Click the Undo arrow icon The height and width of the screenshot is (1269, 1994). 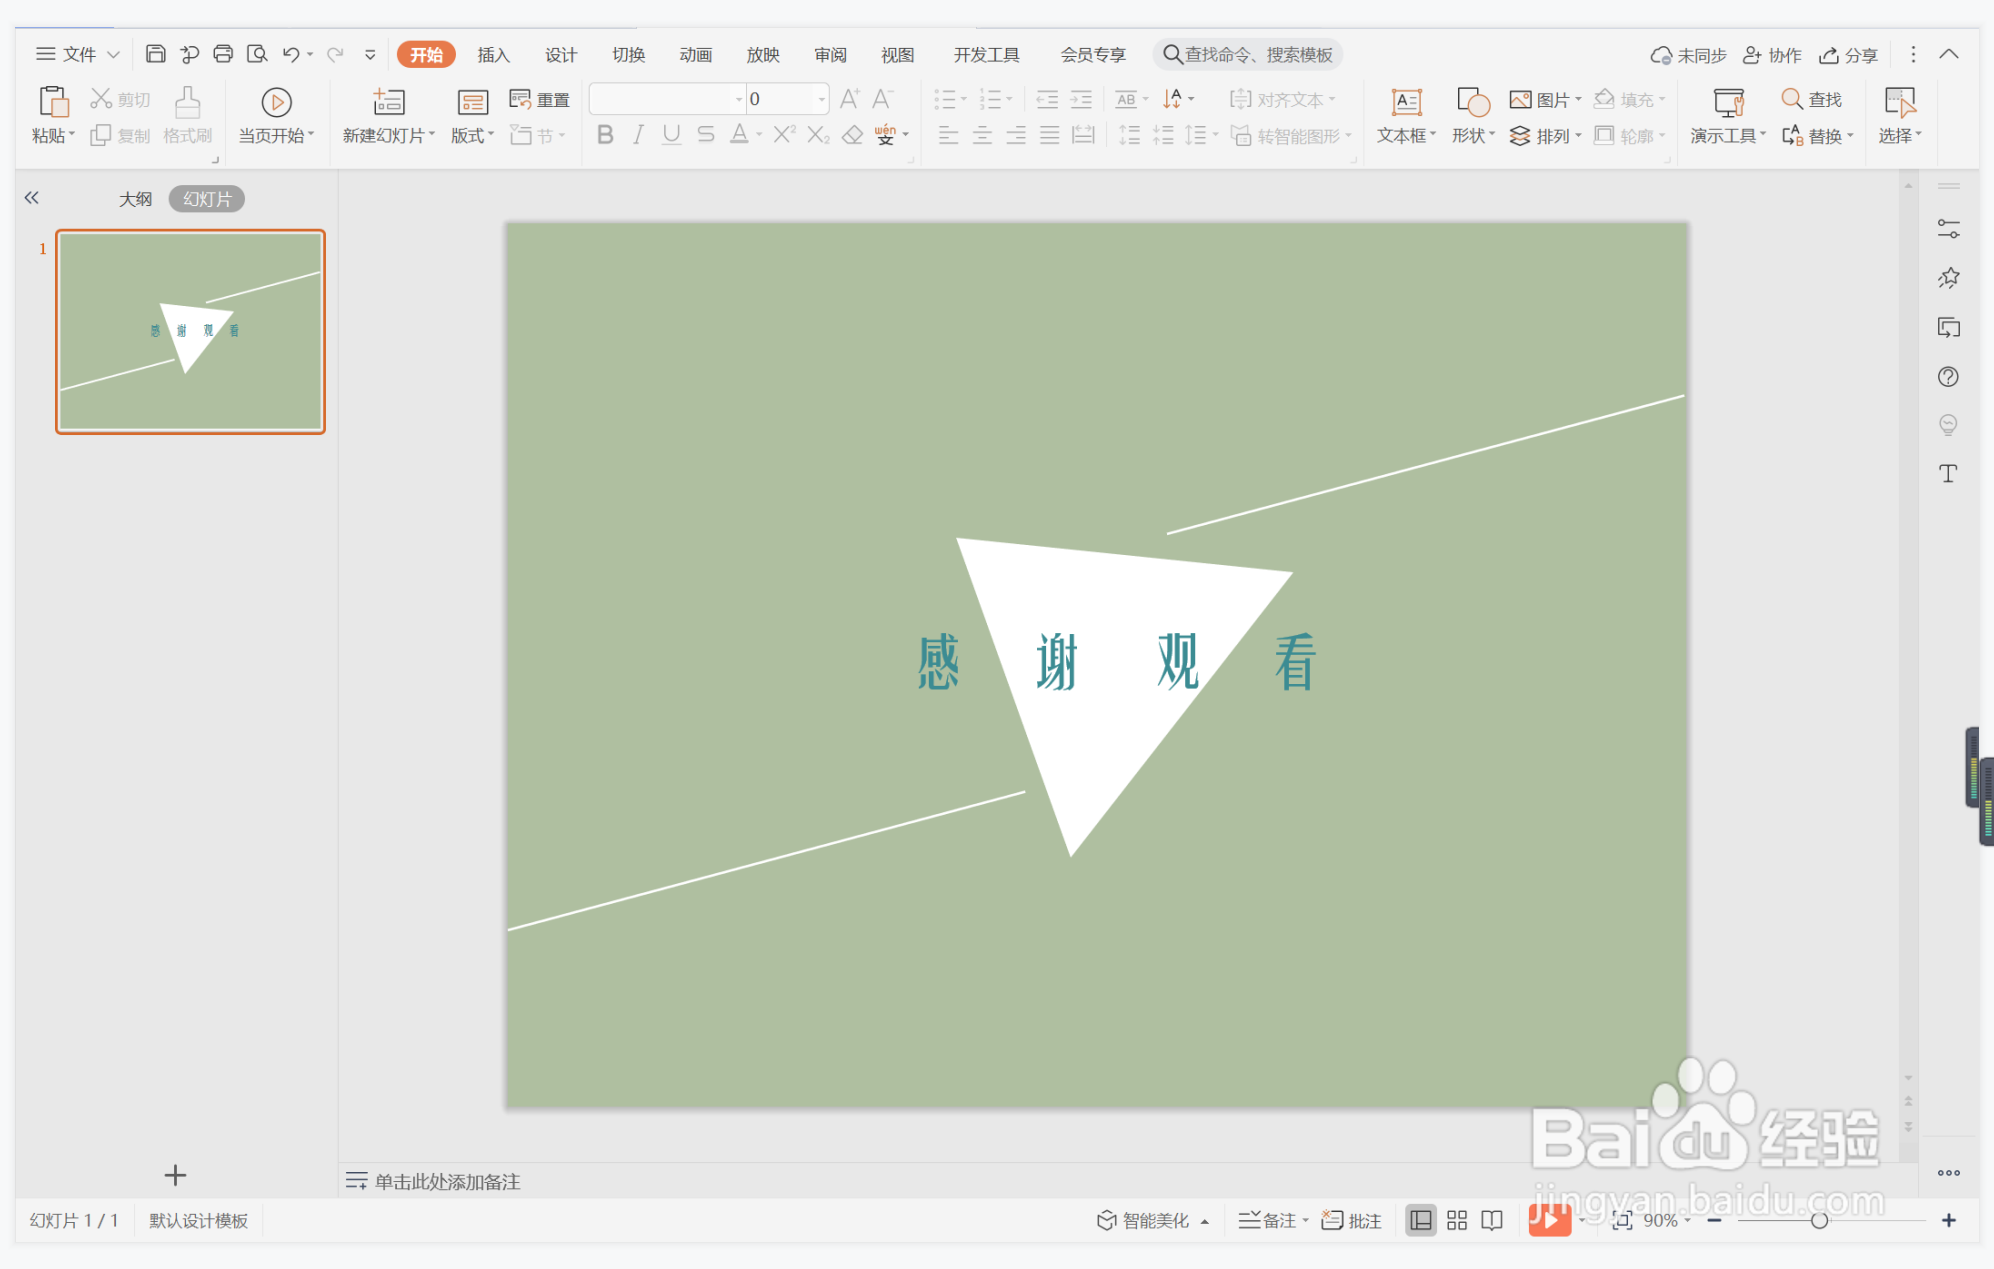[290, 54]
